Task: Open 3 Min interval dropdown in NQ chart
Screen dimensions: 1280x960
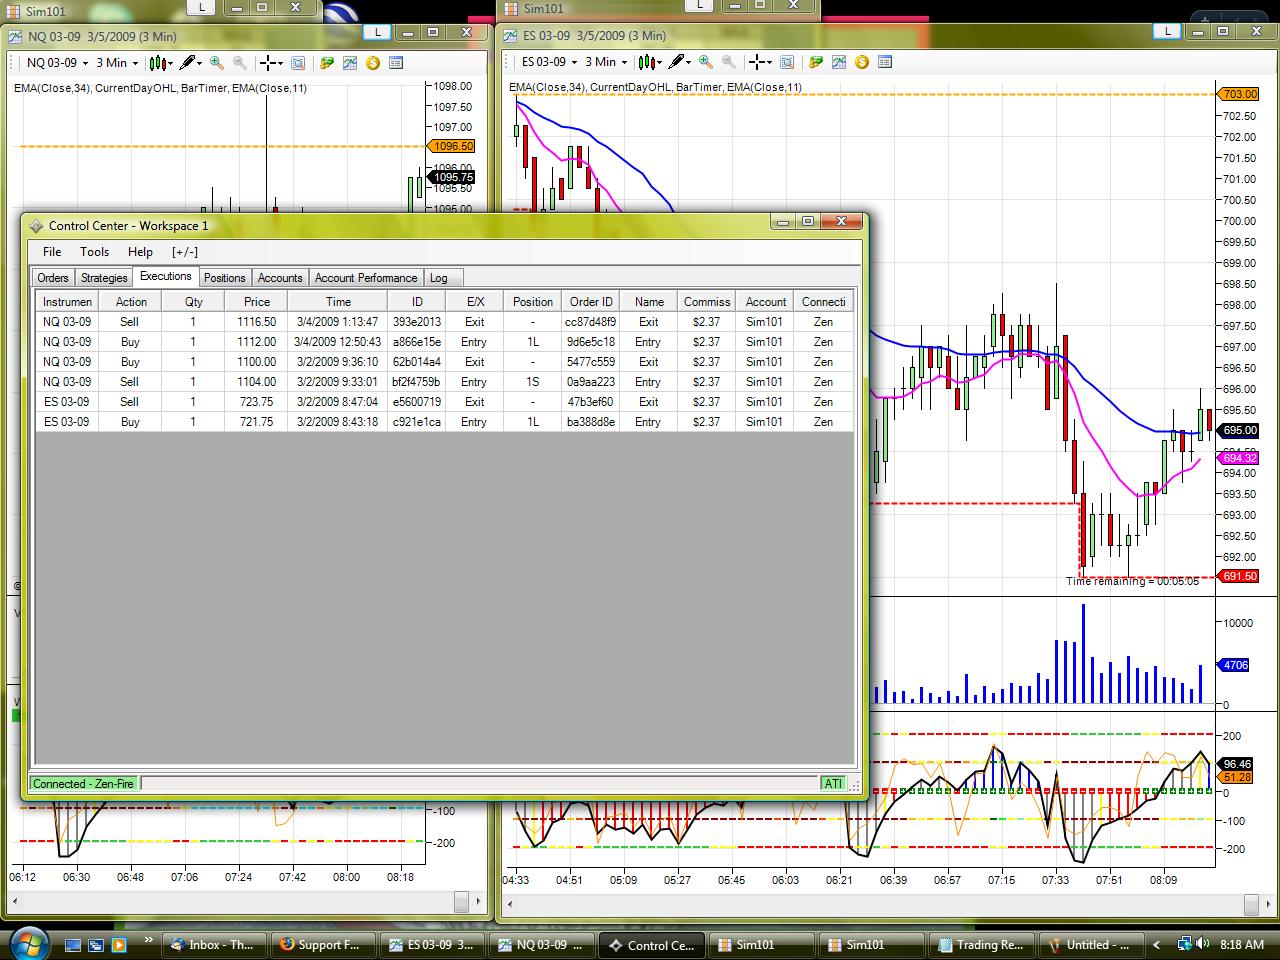Action: pos(116,62)
